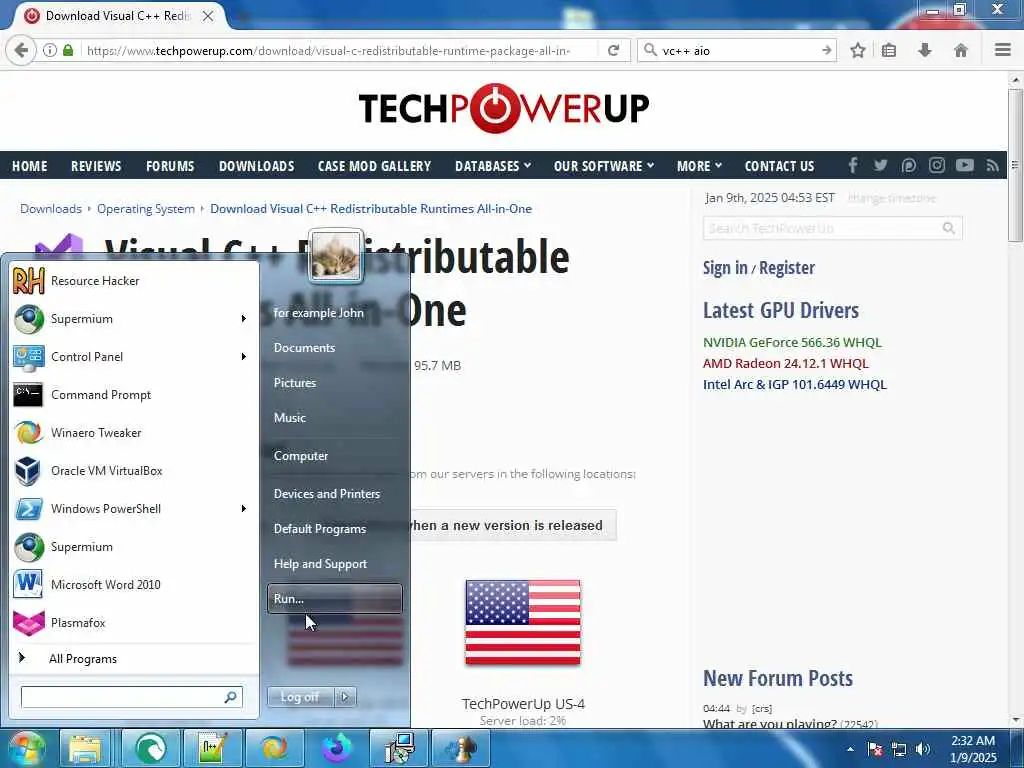Open the Operating System breadcrumb link
This screenshot has height=768, width=1024.
click(x=146, y=209)
